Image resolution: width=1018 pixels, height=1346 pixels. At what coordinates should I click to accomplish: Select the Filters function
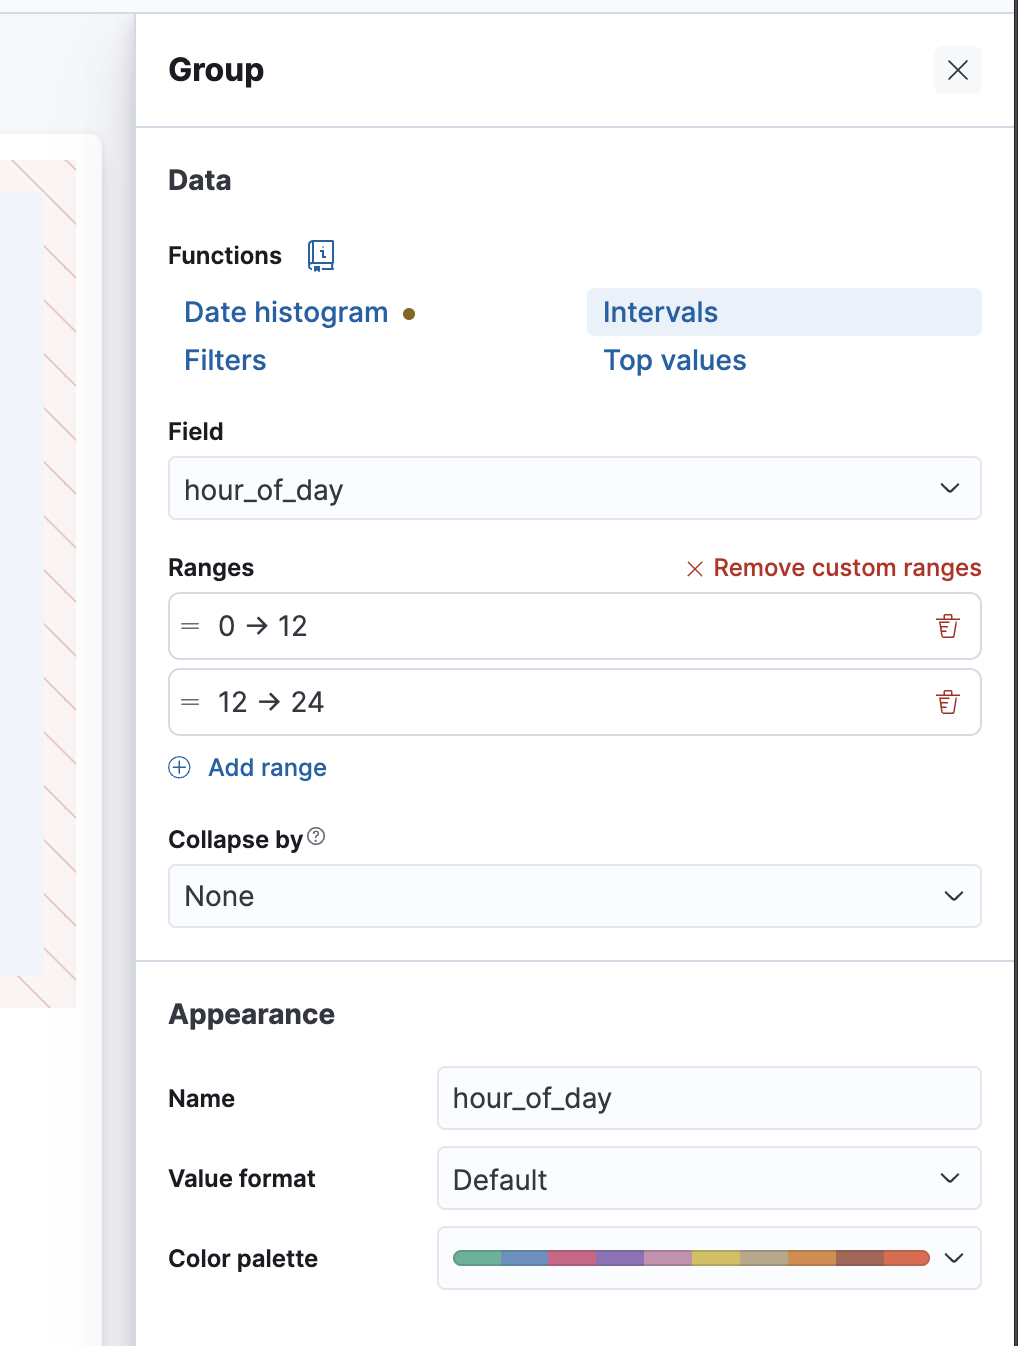225,361
